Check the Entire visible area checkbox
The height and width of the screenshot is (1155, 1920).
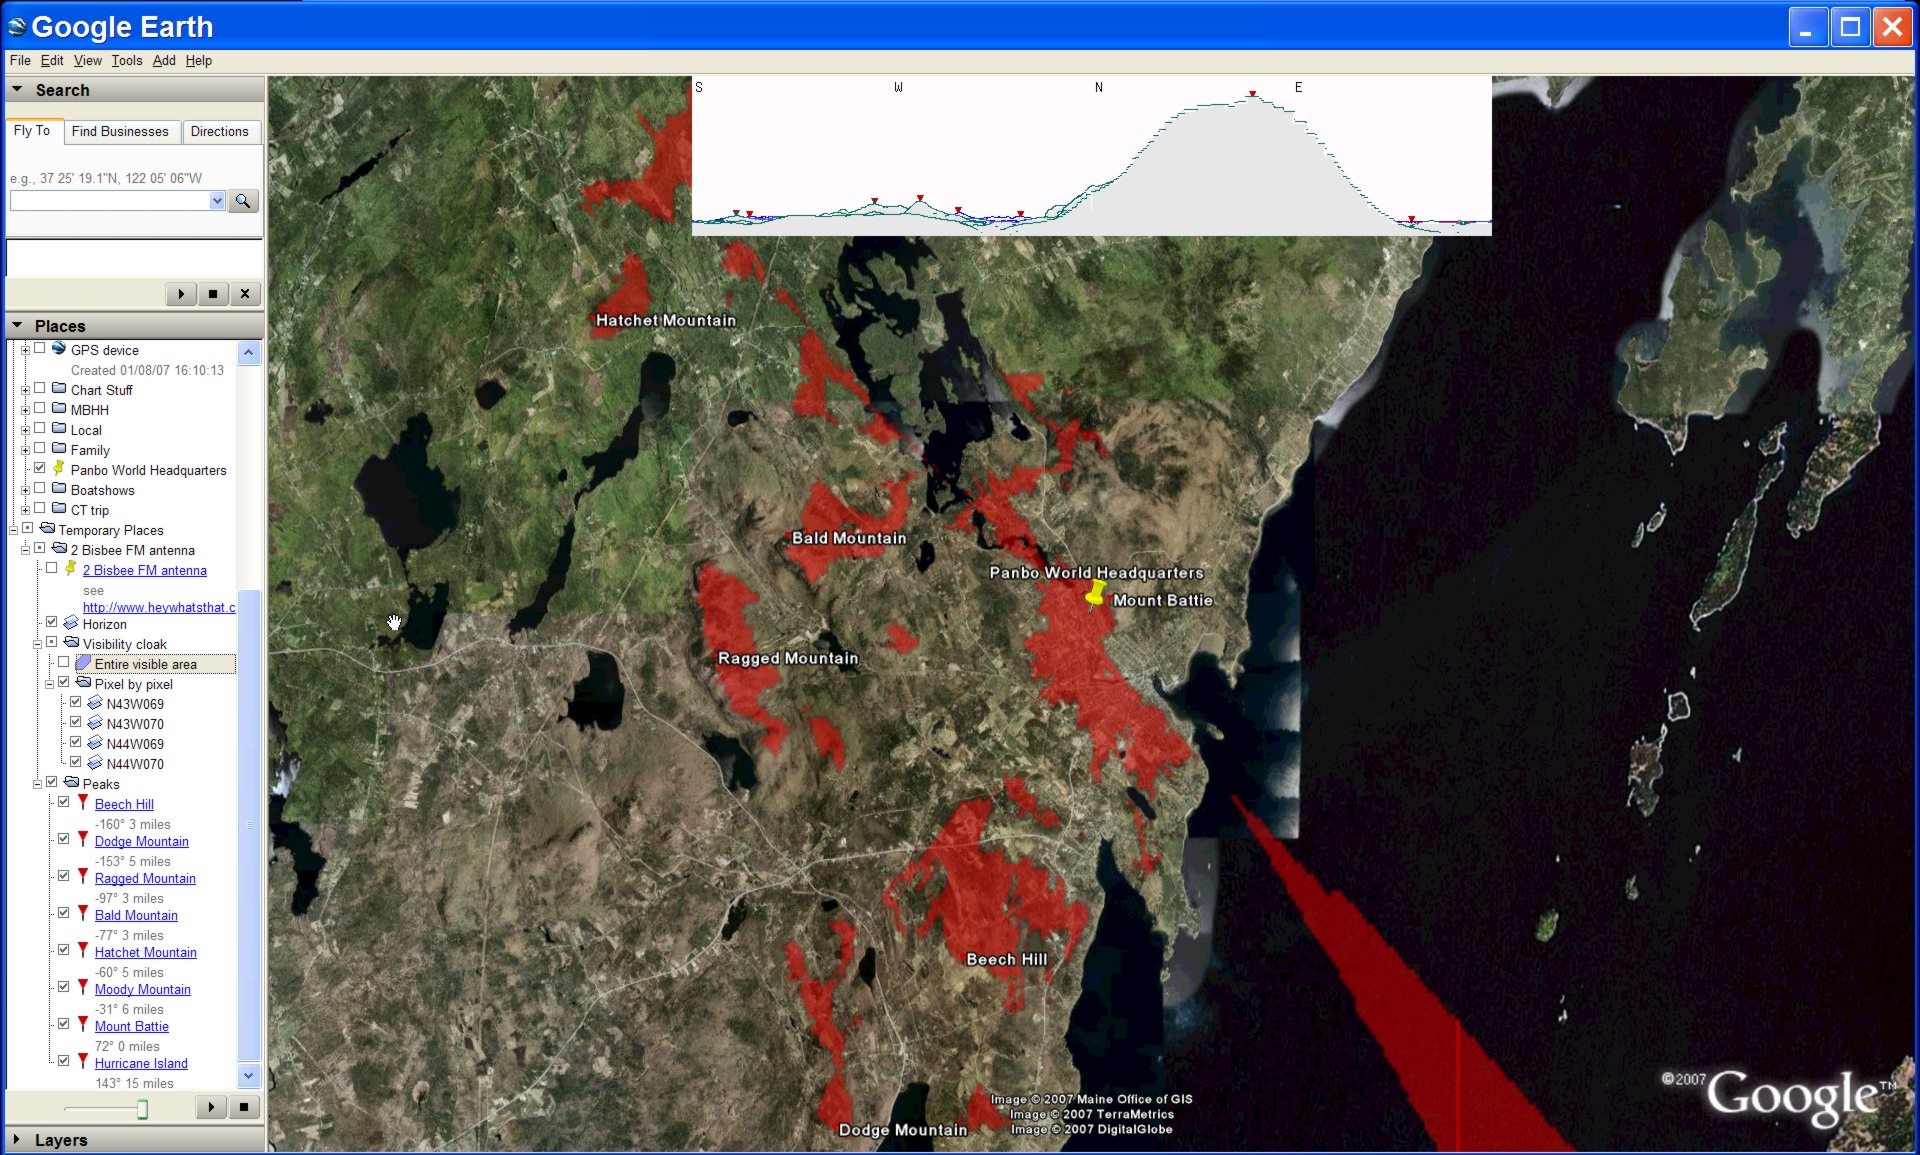[x=64, y=663]
